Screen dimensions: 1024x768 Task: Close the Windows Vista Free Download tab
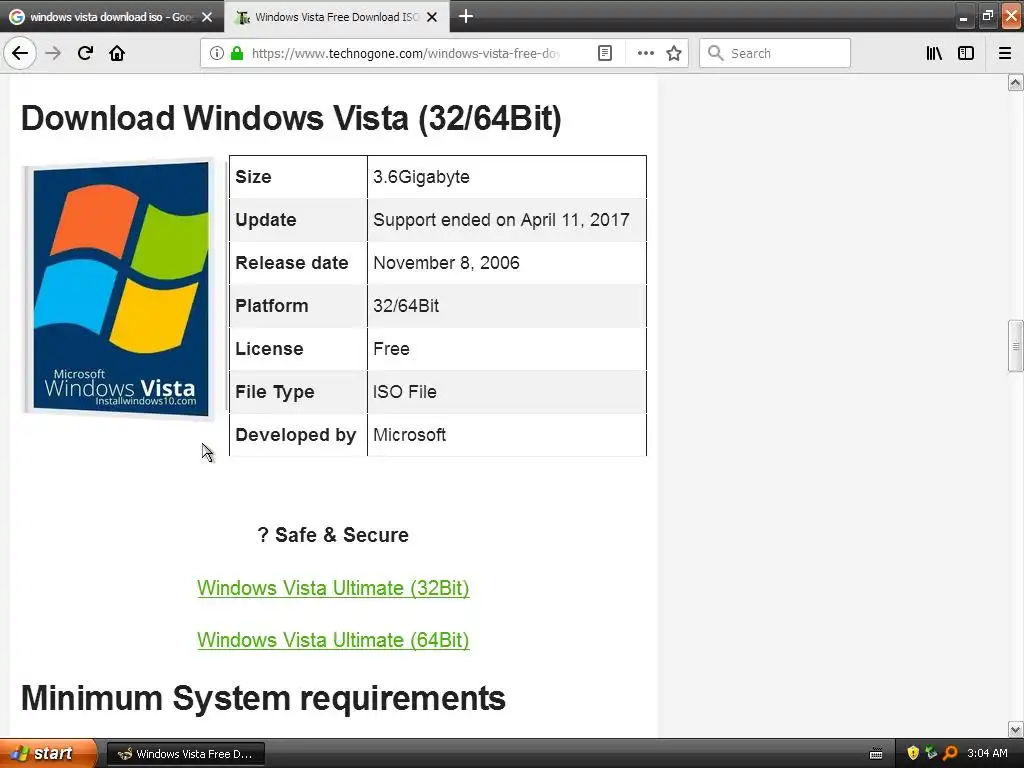(432, 17)
